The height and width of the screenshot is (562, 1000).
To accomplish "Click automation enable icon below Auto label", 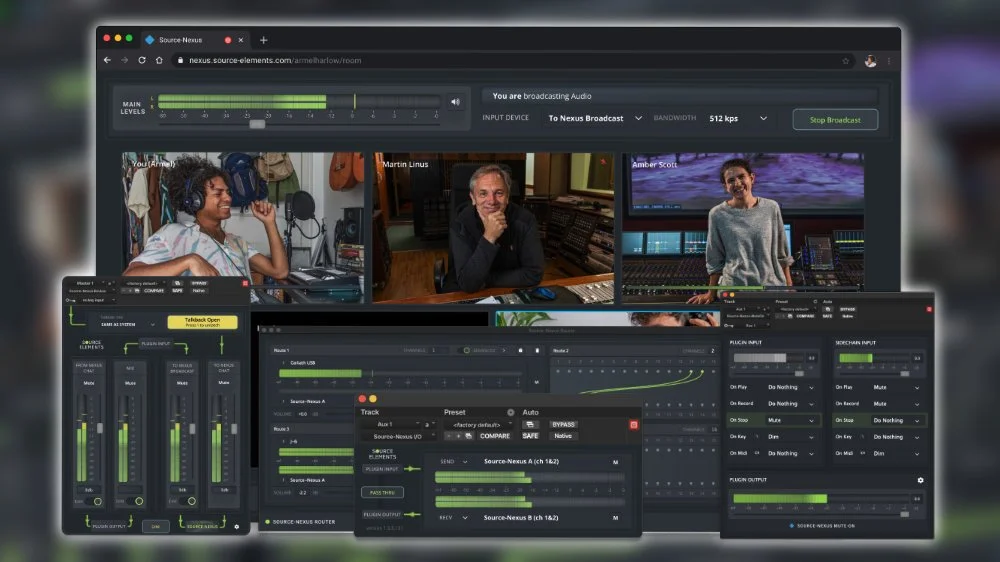I will pyautogui.click(x=530, y=424).
